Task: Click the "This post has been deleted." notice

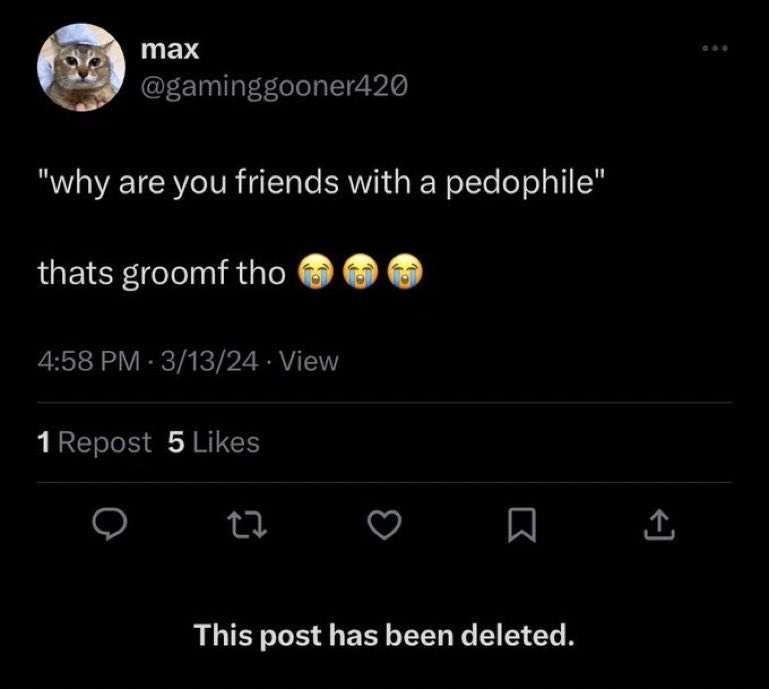Action: pyautogui.click(x=384, y=636)
